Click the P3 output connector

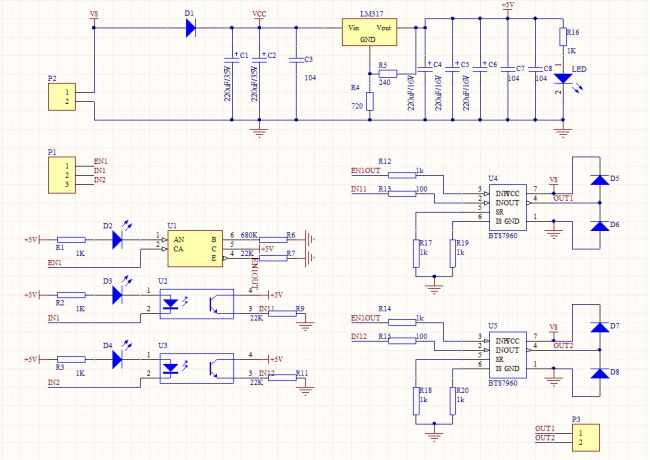[586, 438]
